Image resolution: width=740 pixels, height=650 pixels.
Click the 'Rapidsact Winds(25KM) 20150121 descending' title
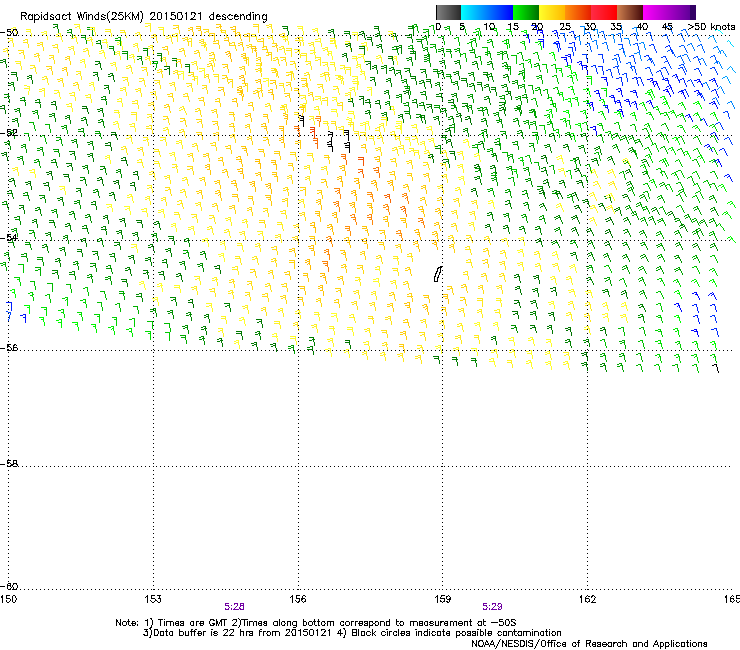pyautogui.click(x=143, y=17)
